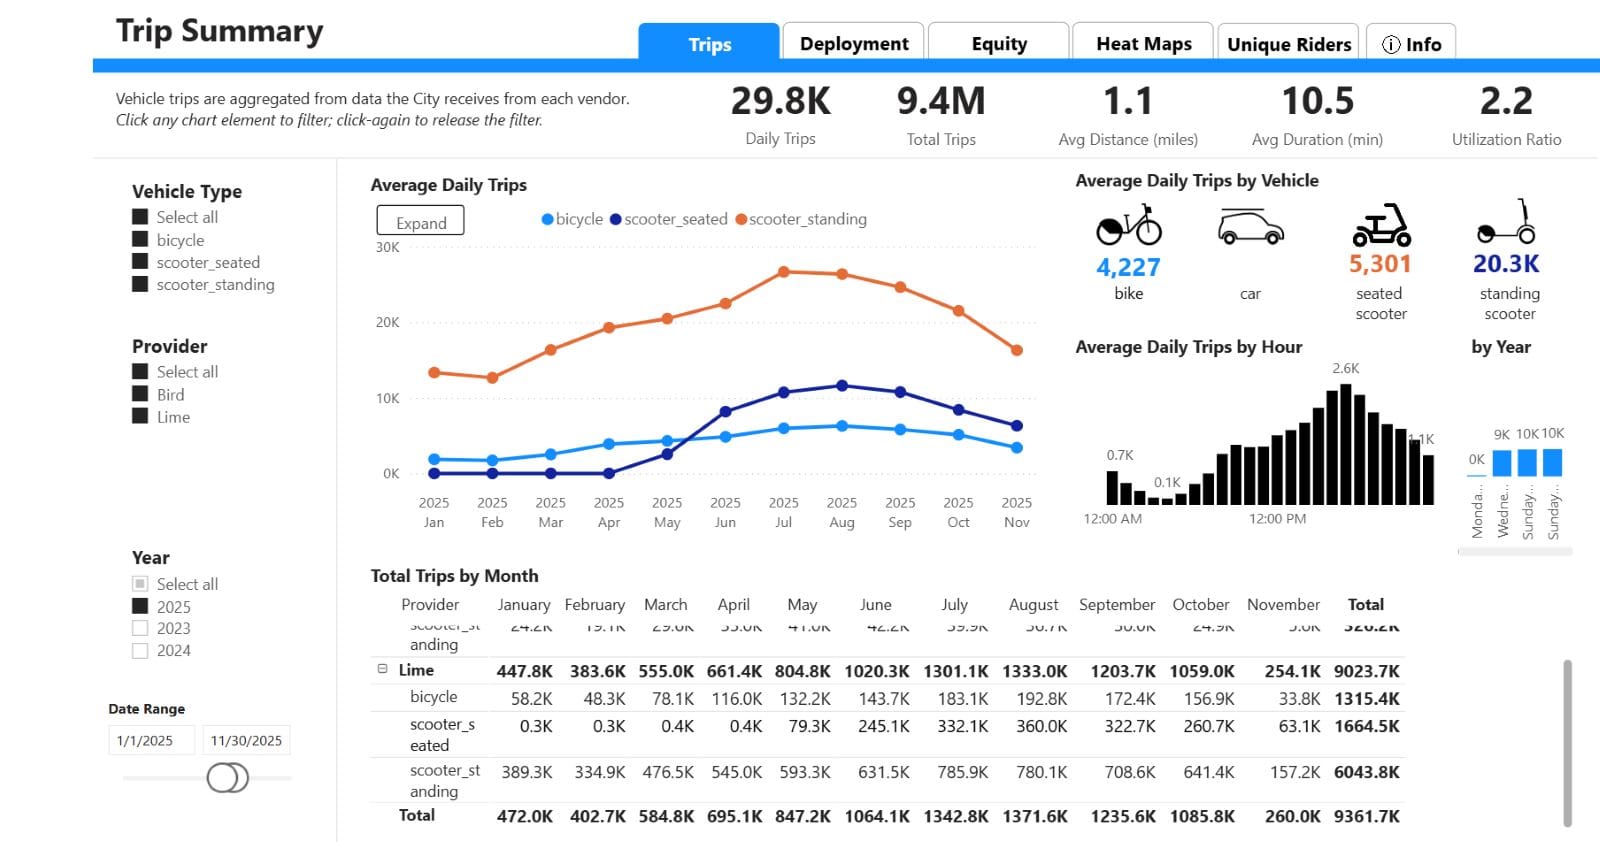Open the Info tab
The image size is (1600, 842).
coord(1411,44)
